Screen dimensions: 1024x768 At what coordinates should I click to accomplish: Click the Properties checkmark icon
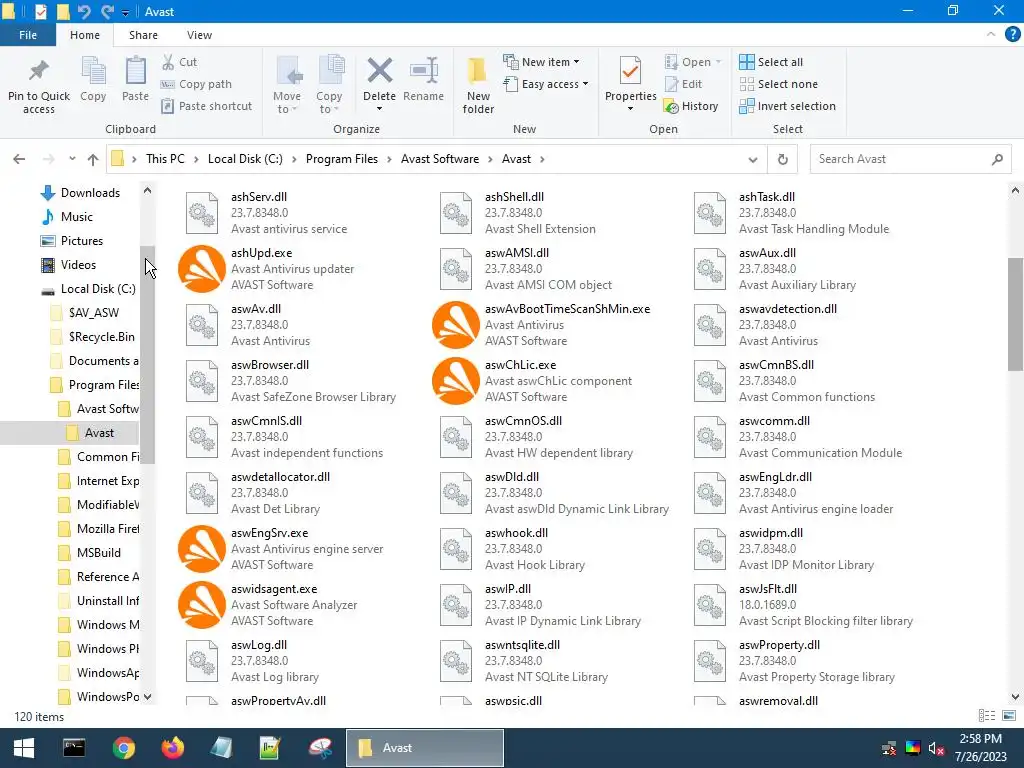tap(630, 71)
